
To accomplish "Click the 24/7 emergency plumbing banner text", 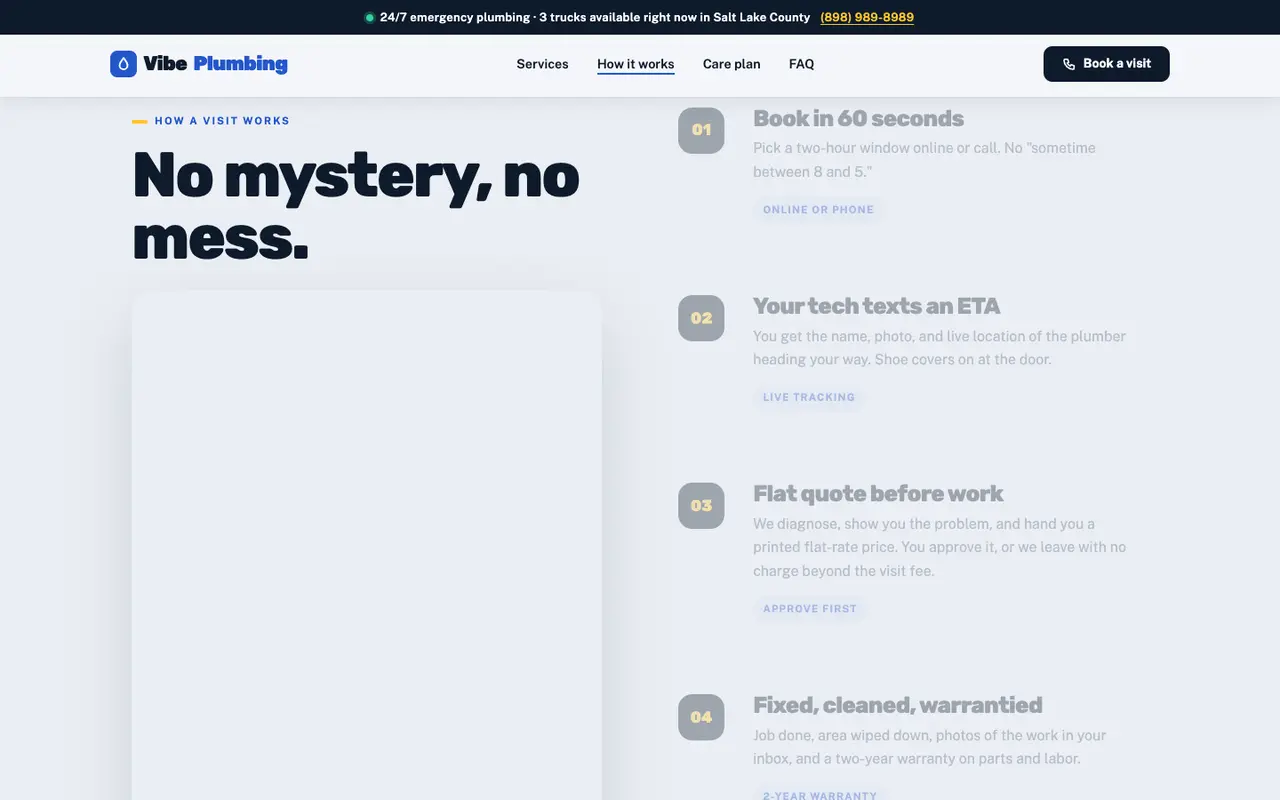I will (595, 17).
